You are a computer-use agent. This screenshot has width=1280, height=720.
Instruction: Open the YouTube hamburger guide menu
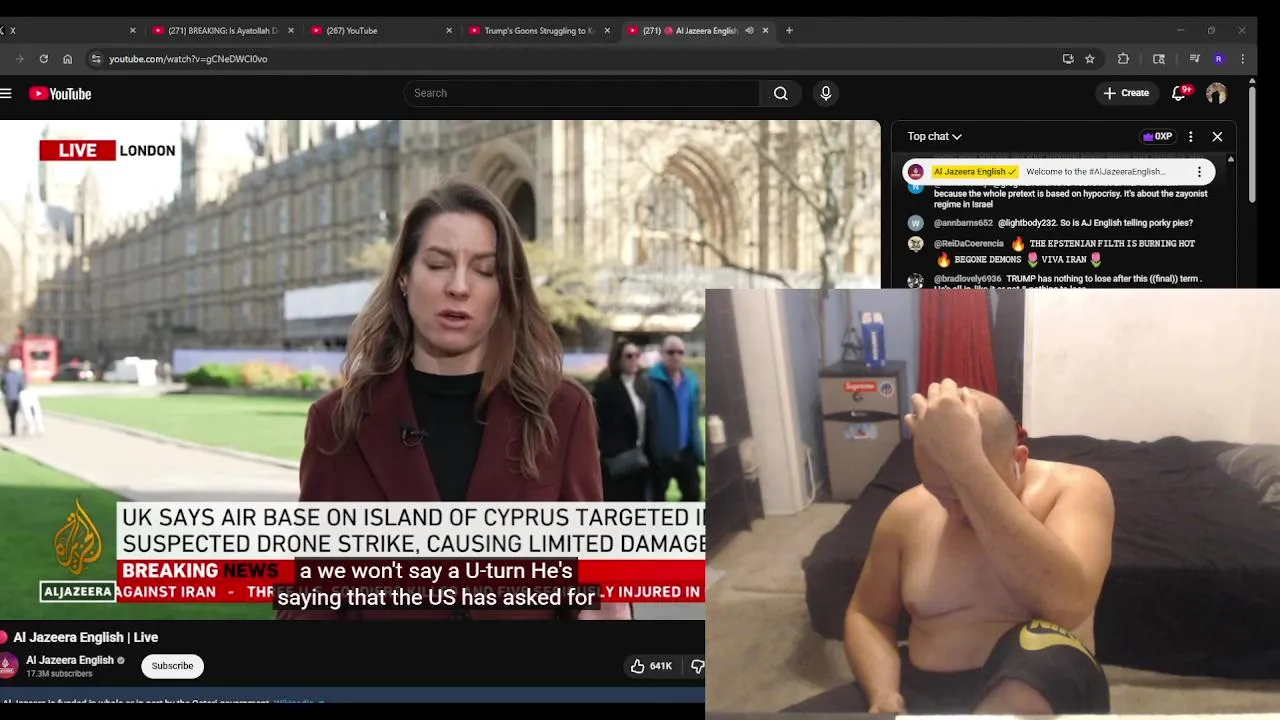[x=6, y=93]
